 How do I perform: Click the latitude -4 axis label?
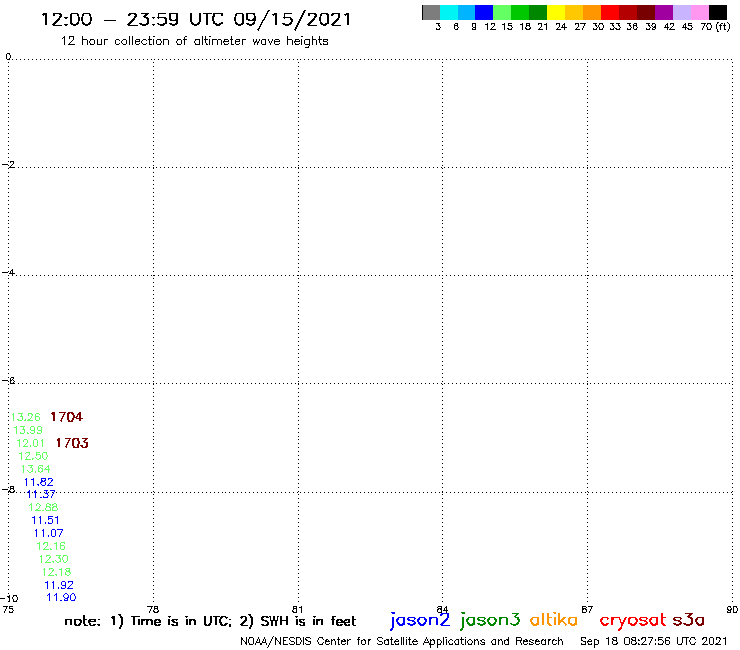pyautogui.click(x=8, y=272)
